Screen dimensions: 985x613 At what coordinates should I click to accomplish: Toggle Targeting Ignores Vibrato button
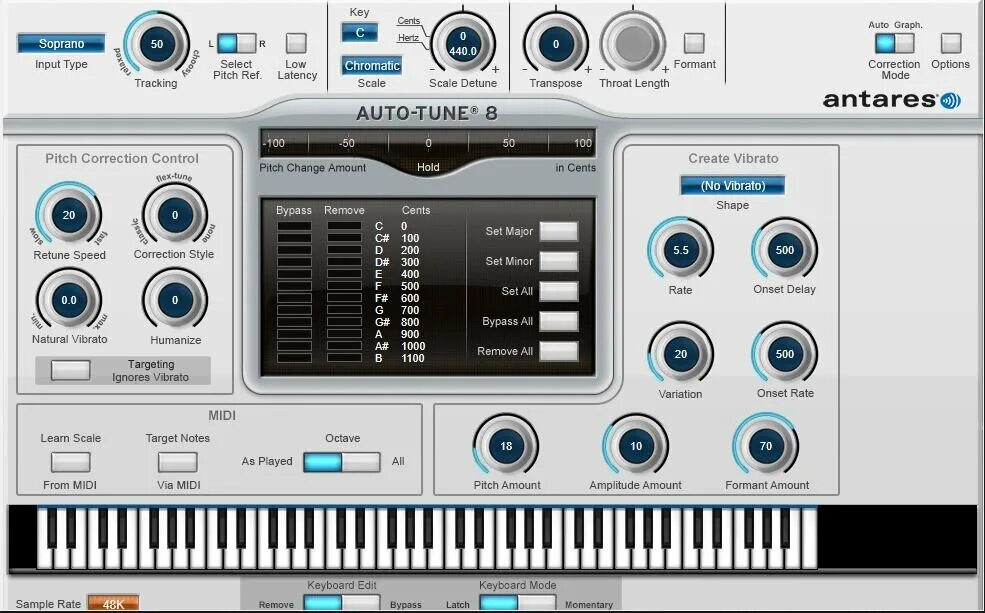click(70, 370)
